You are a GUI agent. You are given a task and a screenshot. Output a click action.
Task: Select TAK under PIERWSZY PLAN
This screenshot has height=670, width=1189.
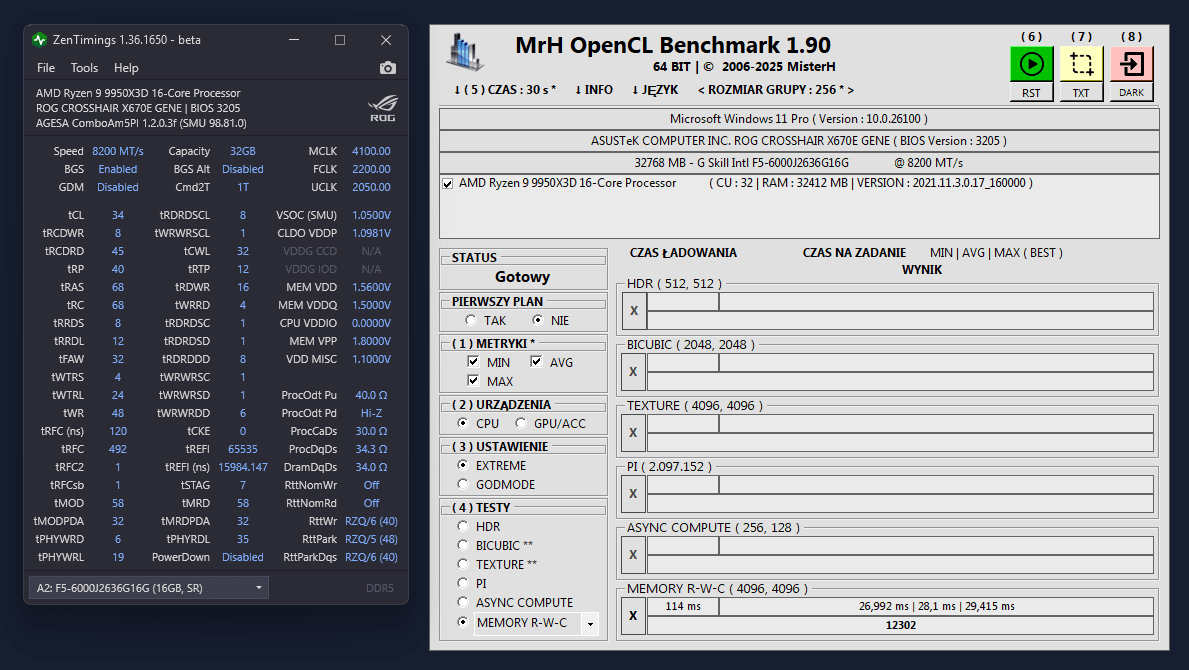pyautogui.click(x=471, y=320)
